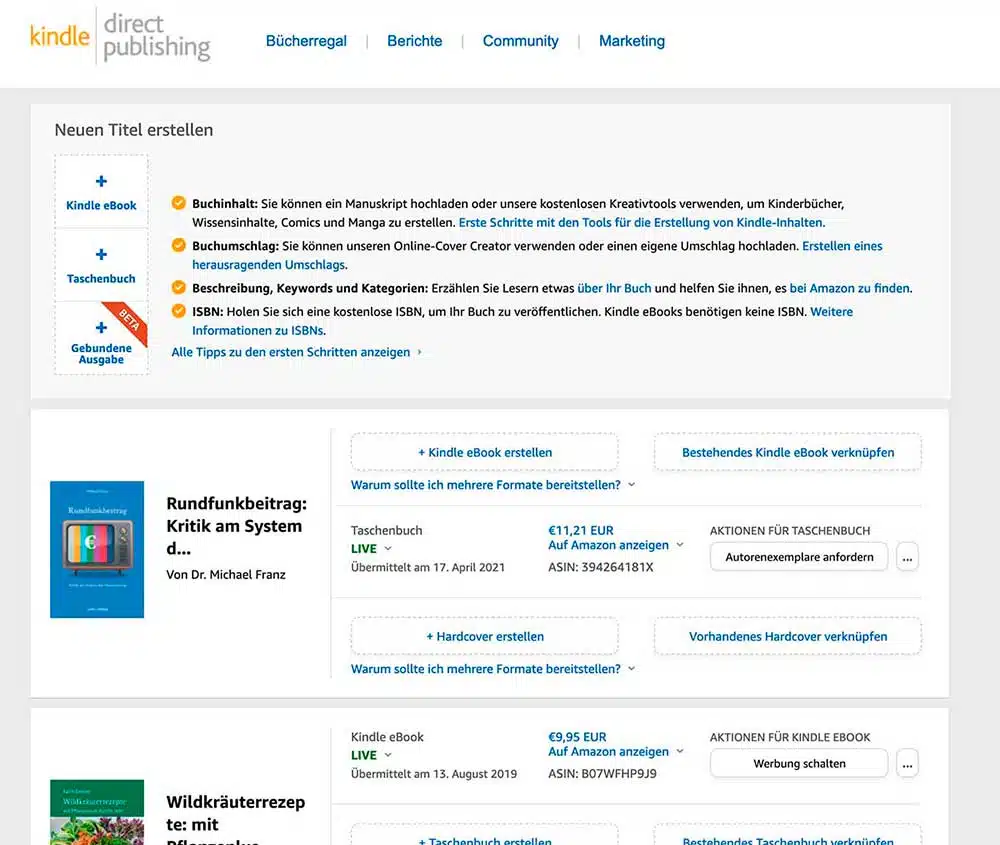Screen dimensions: 1000x845
Task: Follow the 'über Ihr Buch' link
Action: pyautogui.click(x=614, y=288)
